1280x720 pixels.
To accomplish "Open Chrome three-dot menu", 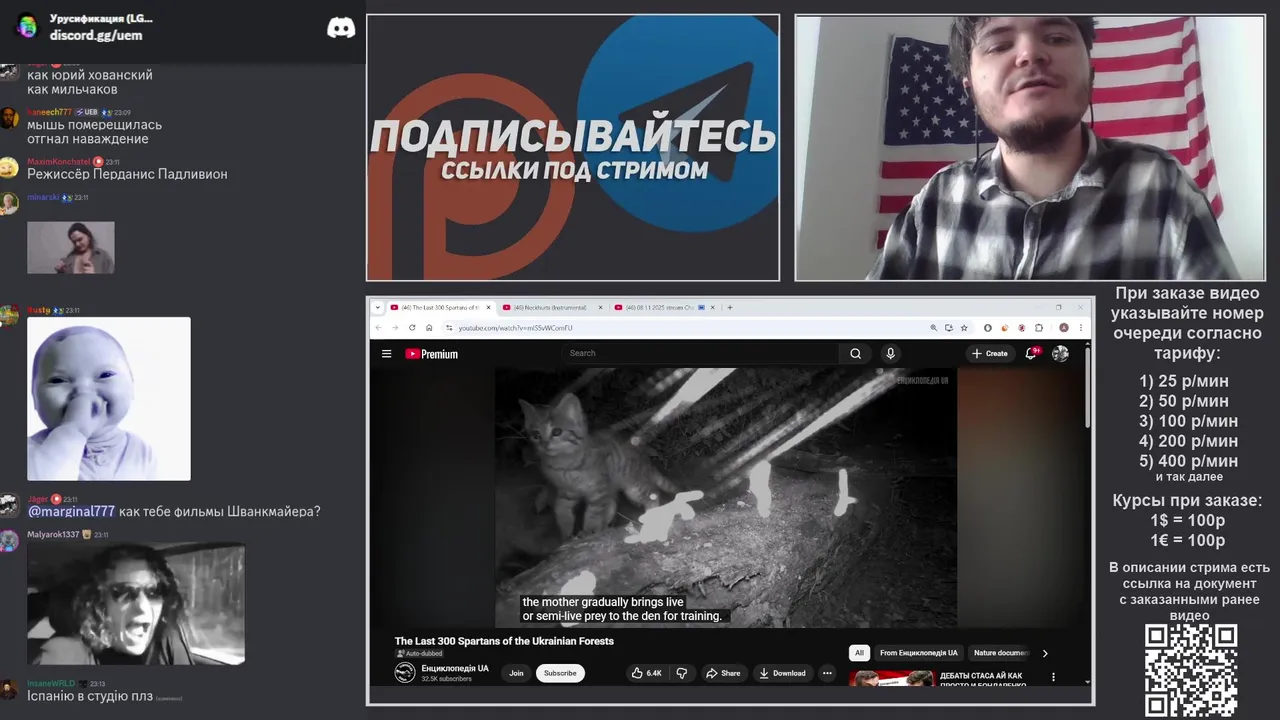I will pyautogui.click(x=1082, y=327).
